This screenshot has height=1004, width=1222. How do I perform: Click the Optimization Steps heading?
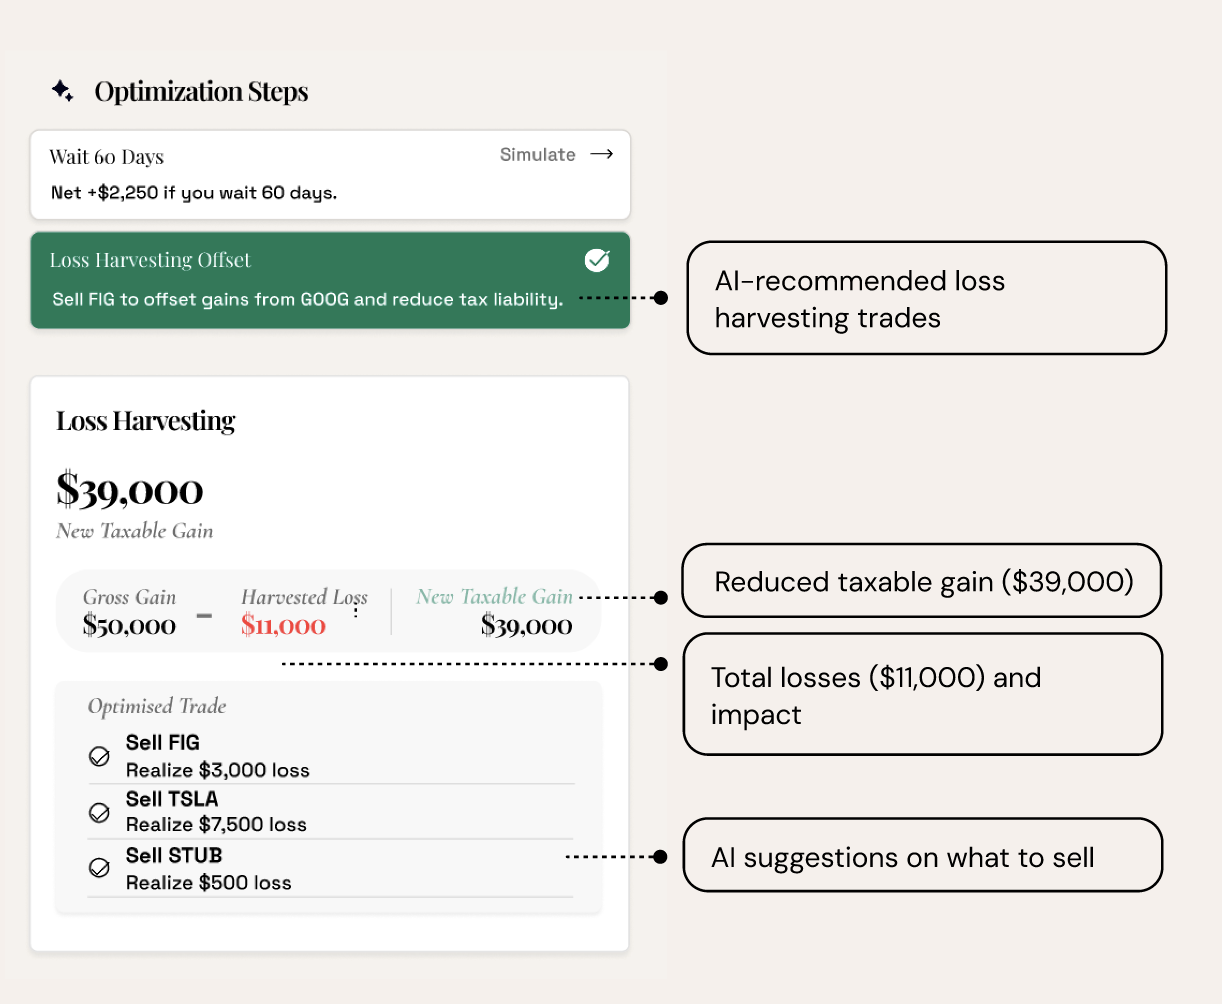pyautogui.click(x=201, y=91)
